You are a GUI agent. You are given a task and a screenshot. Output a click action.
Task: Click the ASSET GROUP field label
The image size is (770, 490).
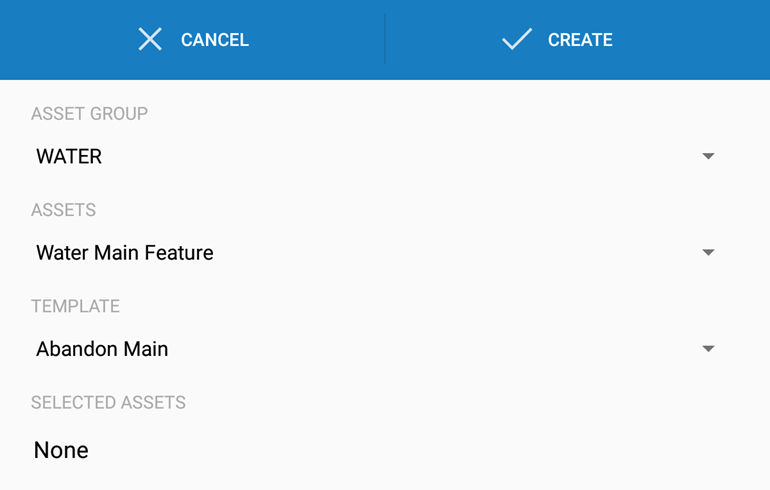89,114
